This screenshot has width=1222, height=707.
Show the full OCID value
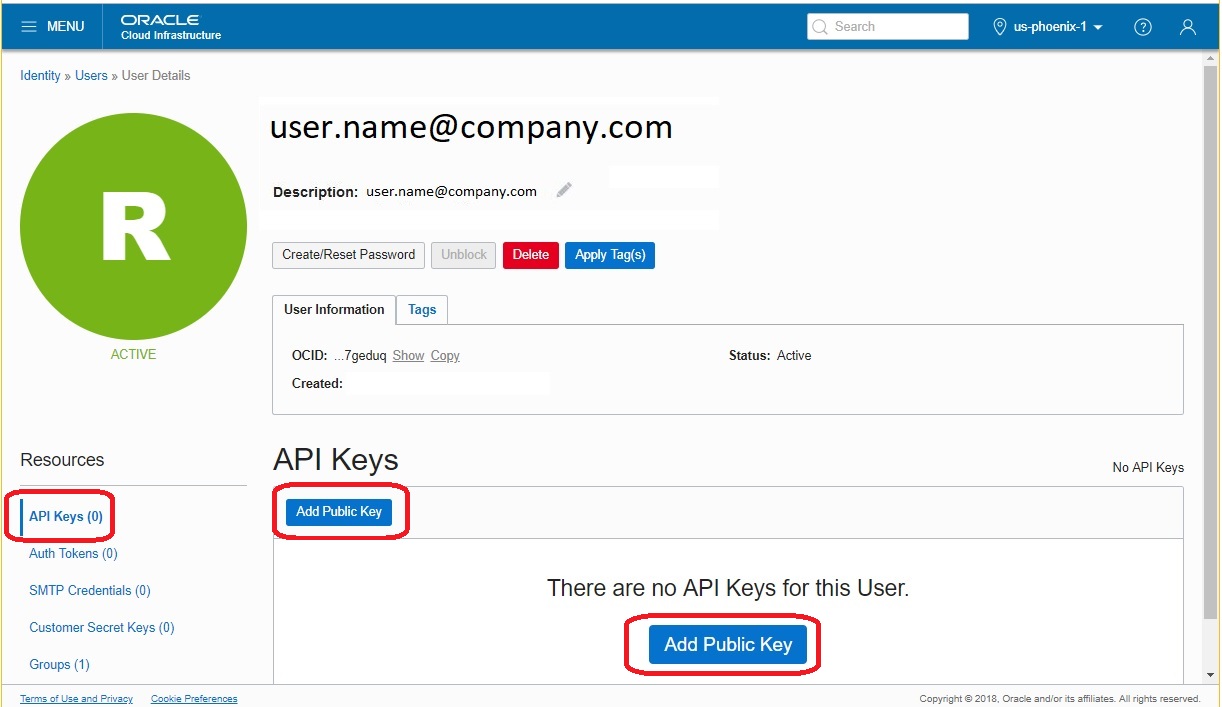point(408,355)
